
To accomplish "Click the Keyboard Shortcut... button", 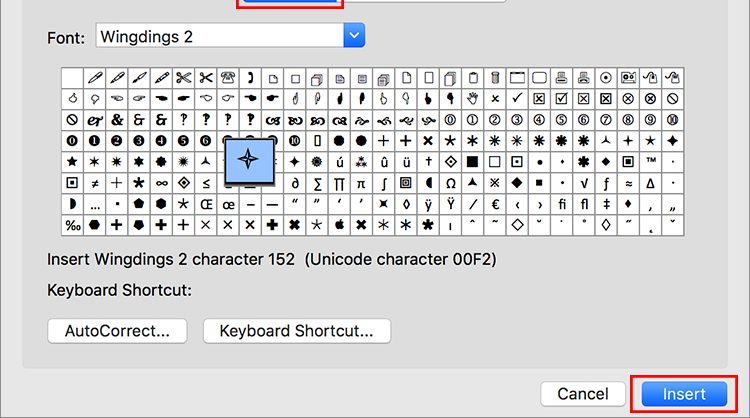I will tap(297, 331).
